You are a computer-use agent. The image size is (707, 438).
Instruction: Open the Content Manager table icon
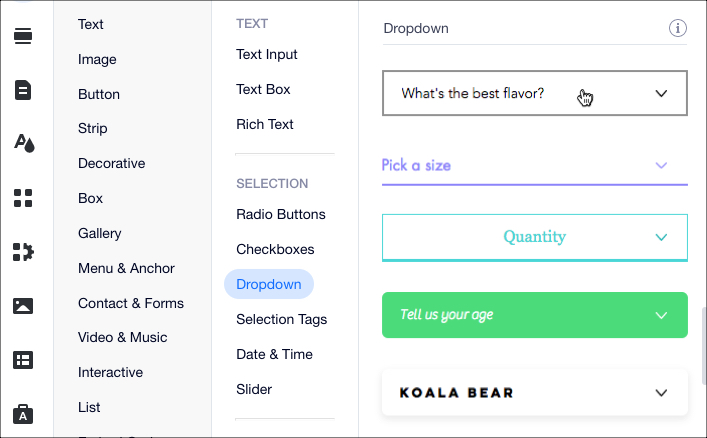[x=23, y=360]
